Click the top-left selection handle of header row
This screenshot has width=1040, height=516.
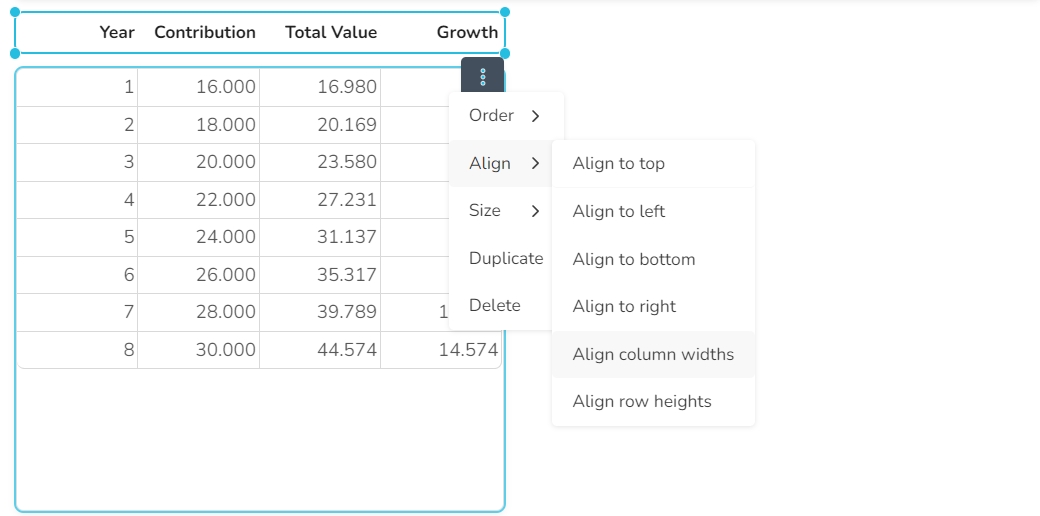coord(15,13)
